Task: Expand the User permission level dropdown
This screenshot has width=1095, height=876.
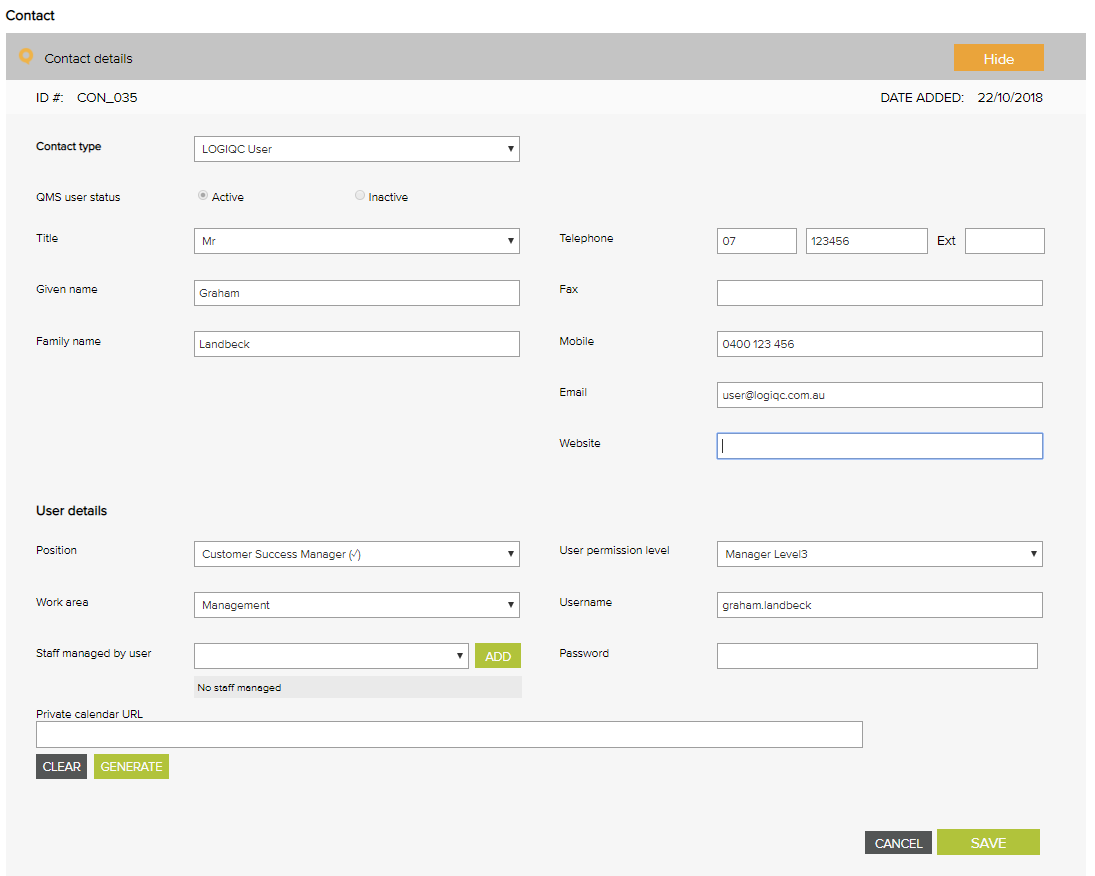Action: (x=879, y=554)
